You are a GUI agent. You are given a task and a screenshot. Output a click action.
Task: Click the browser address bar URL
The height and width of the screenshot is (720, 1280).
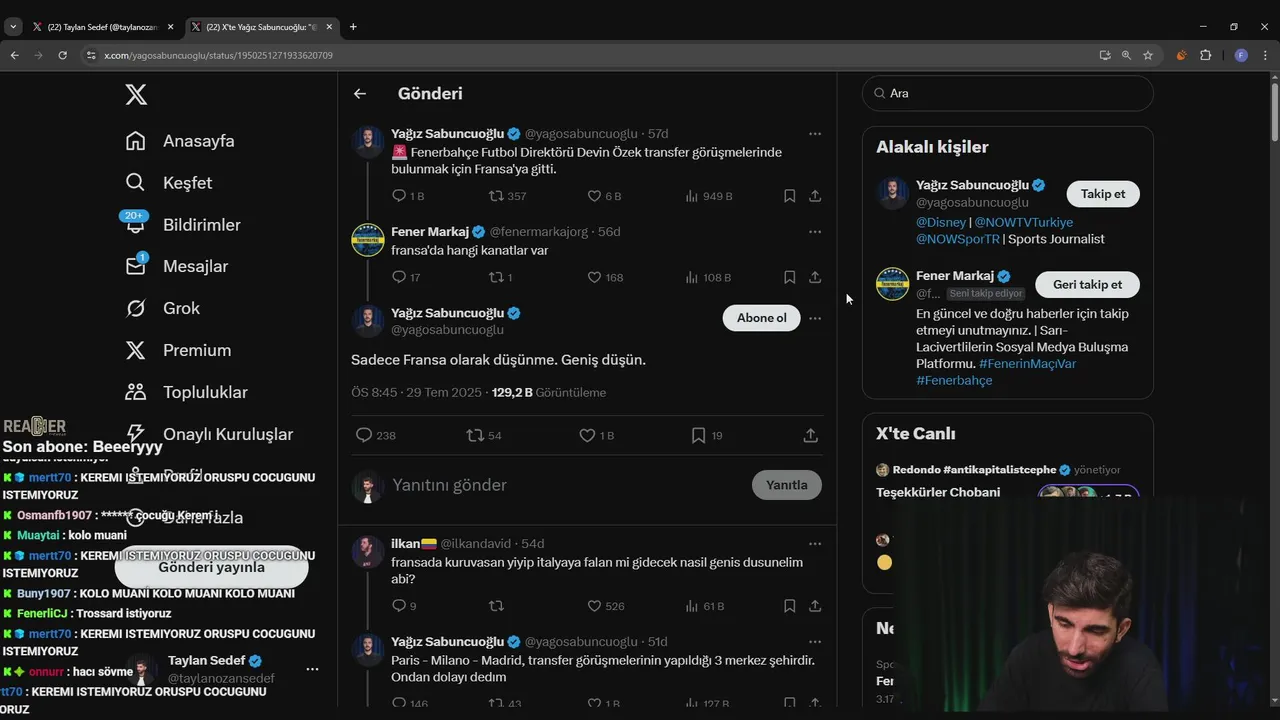coord(218,56)
